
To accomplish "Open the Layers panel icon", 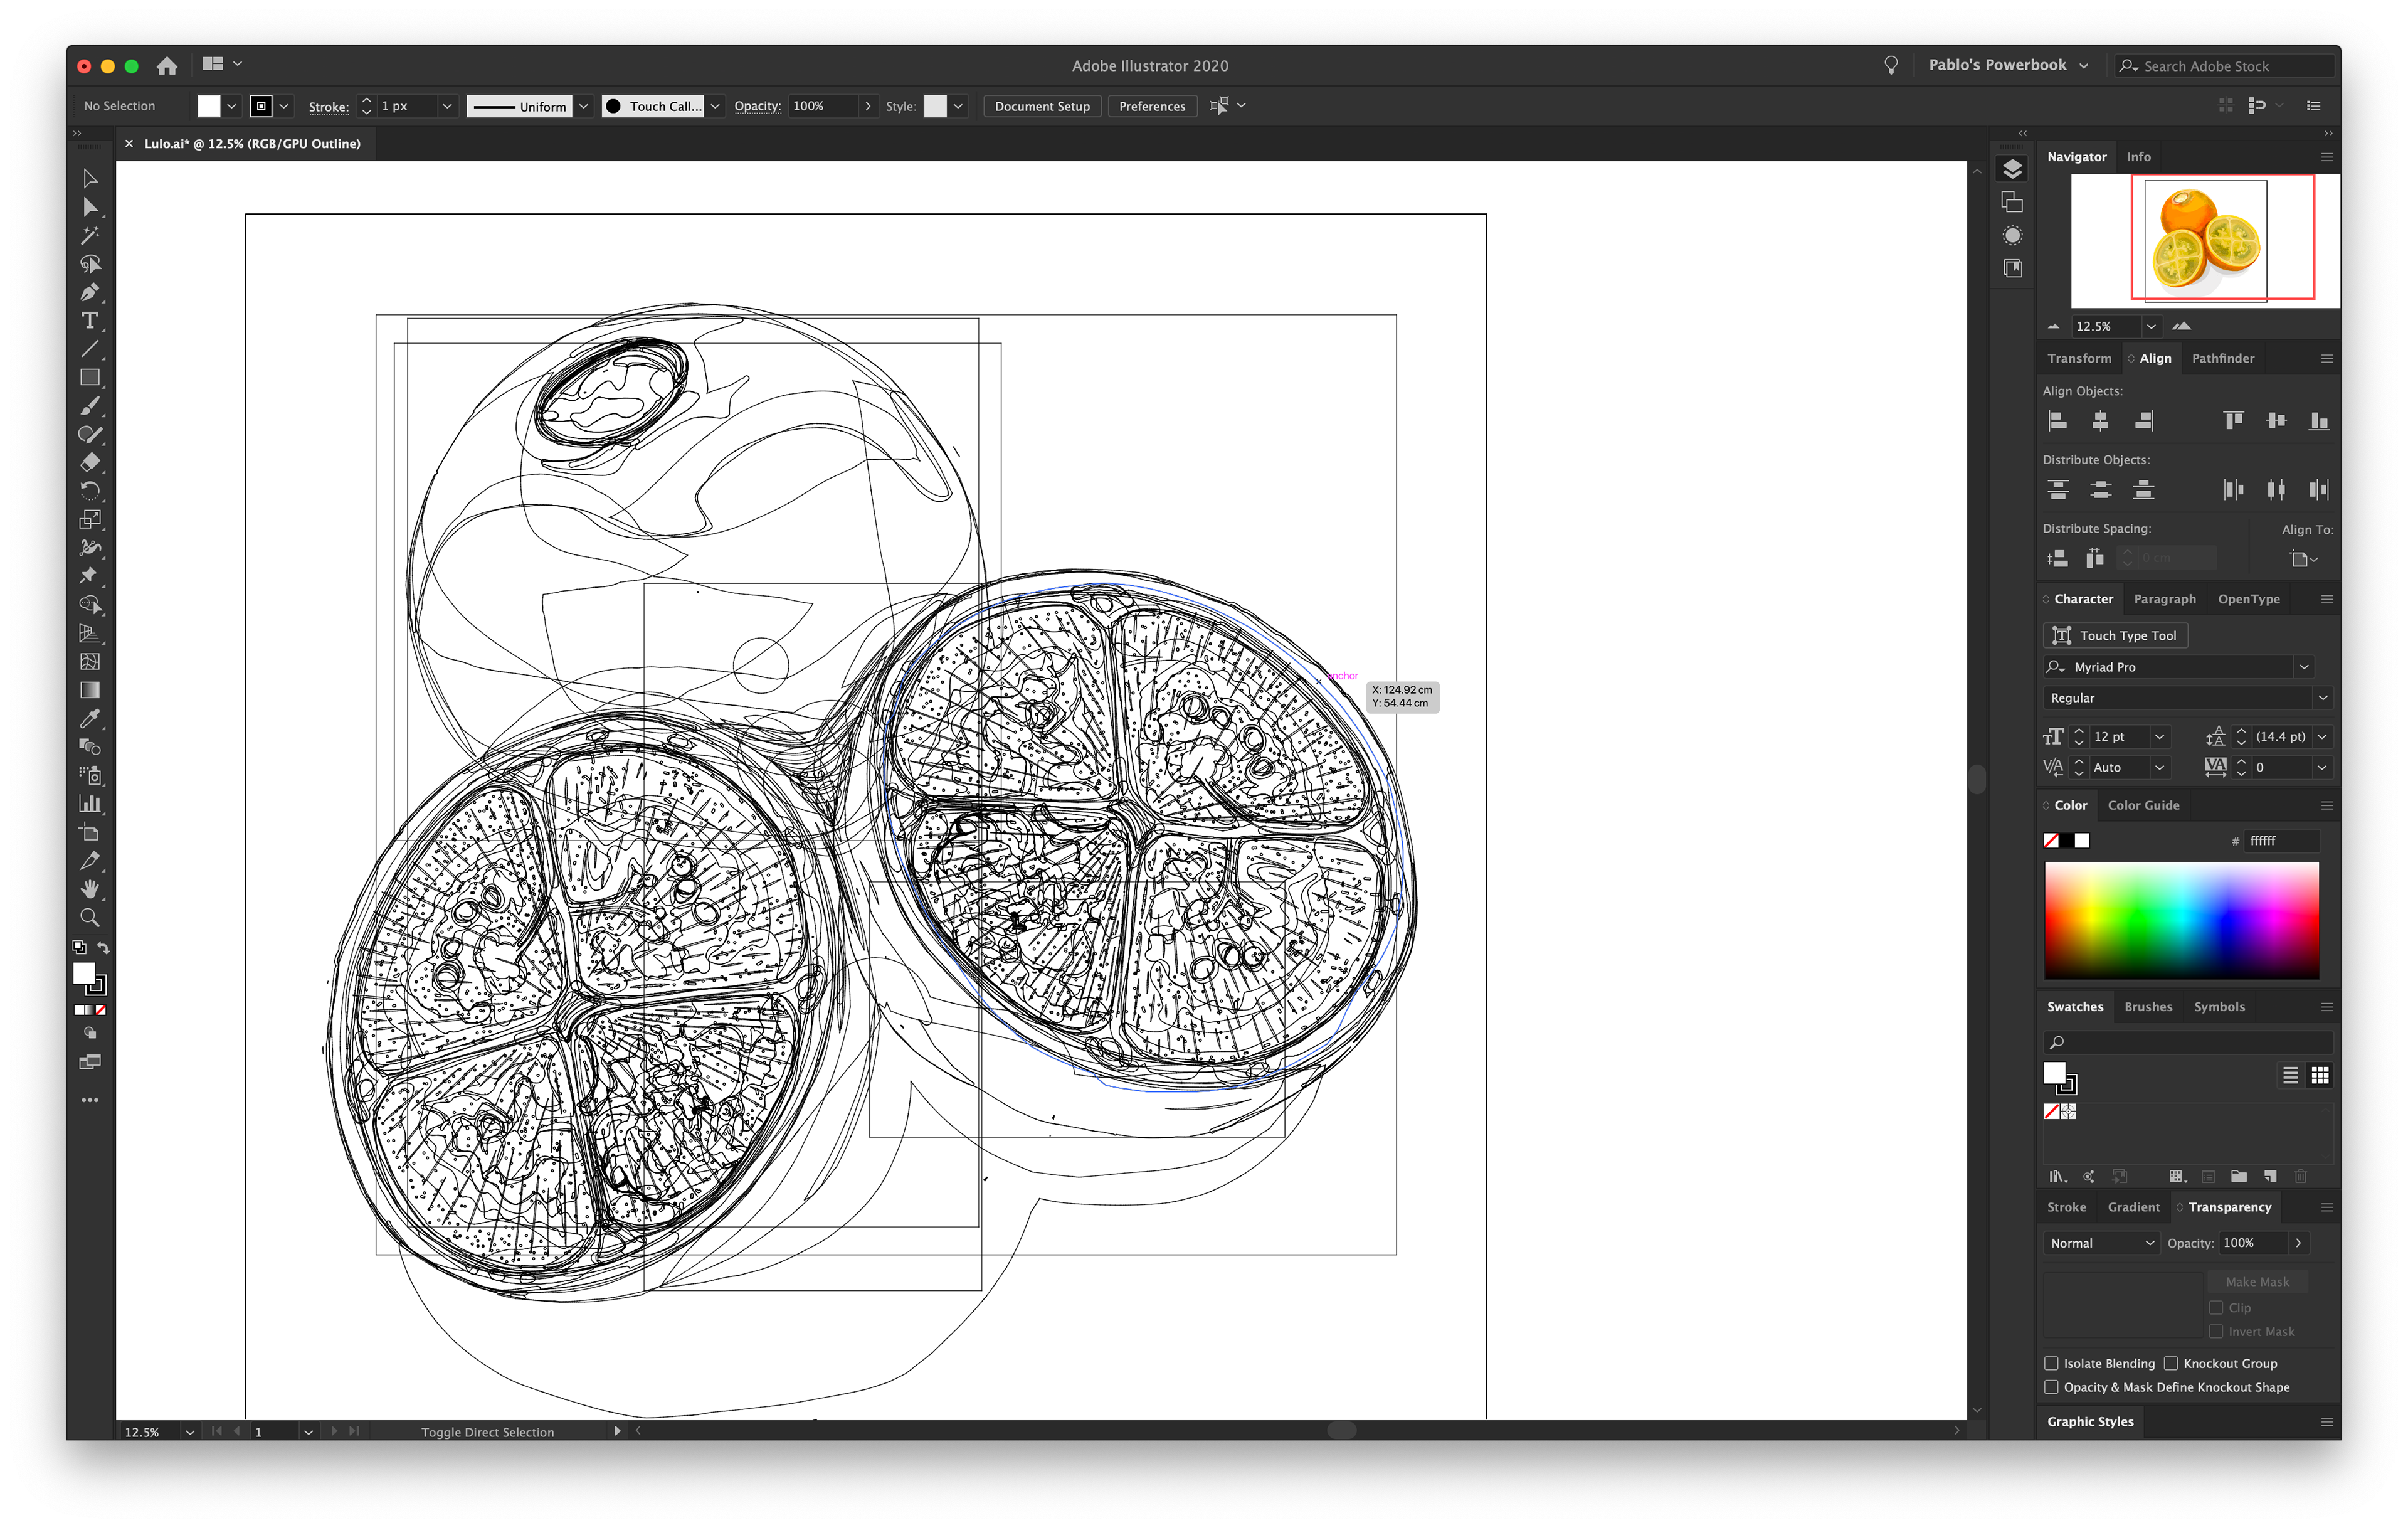I will tap(2012, 169).
